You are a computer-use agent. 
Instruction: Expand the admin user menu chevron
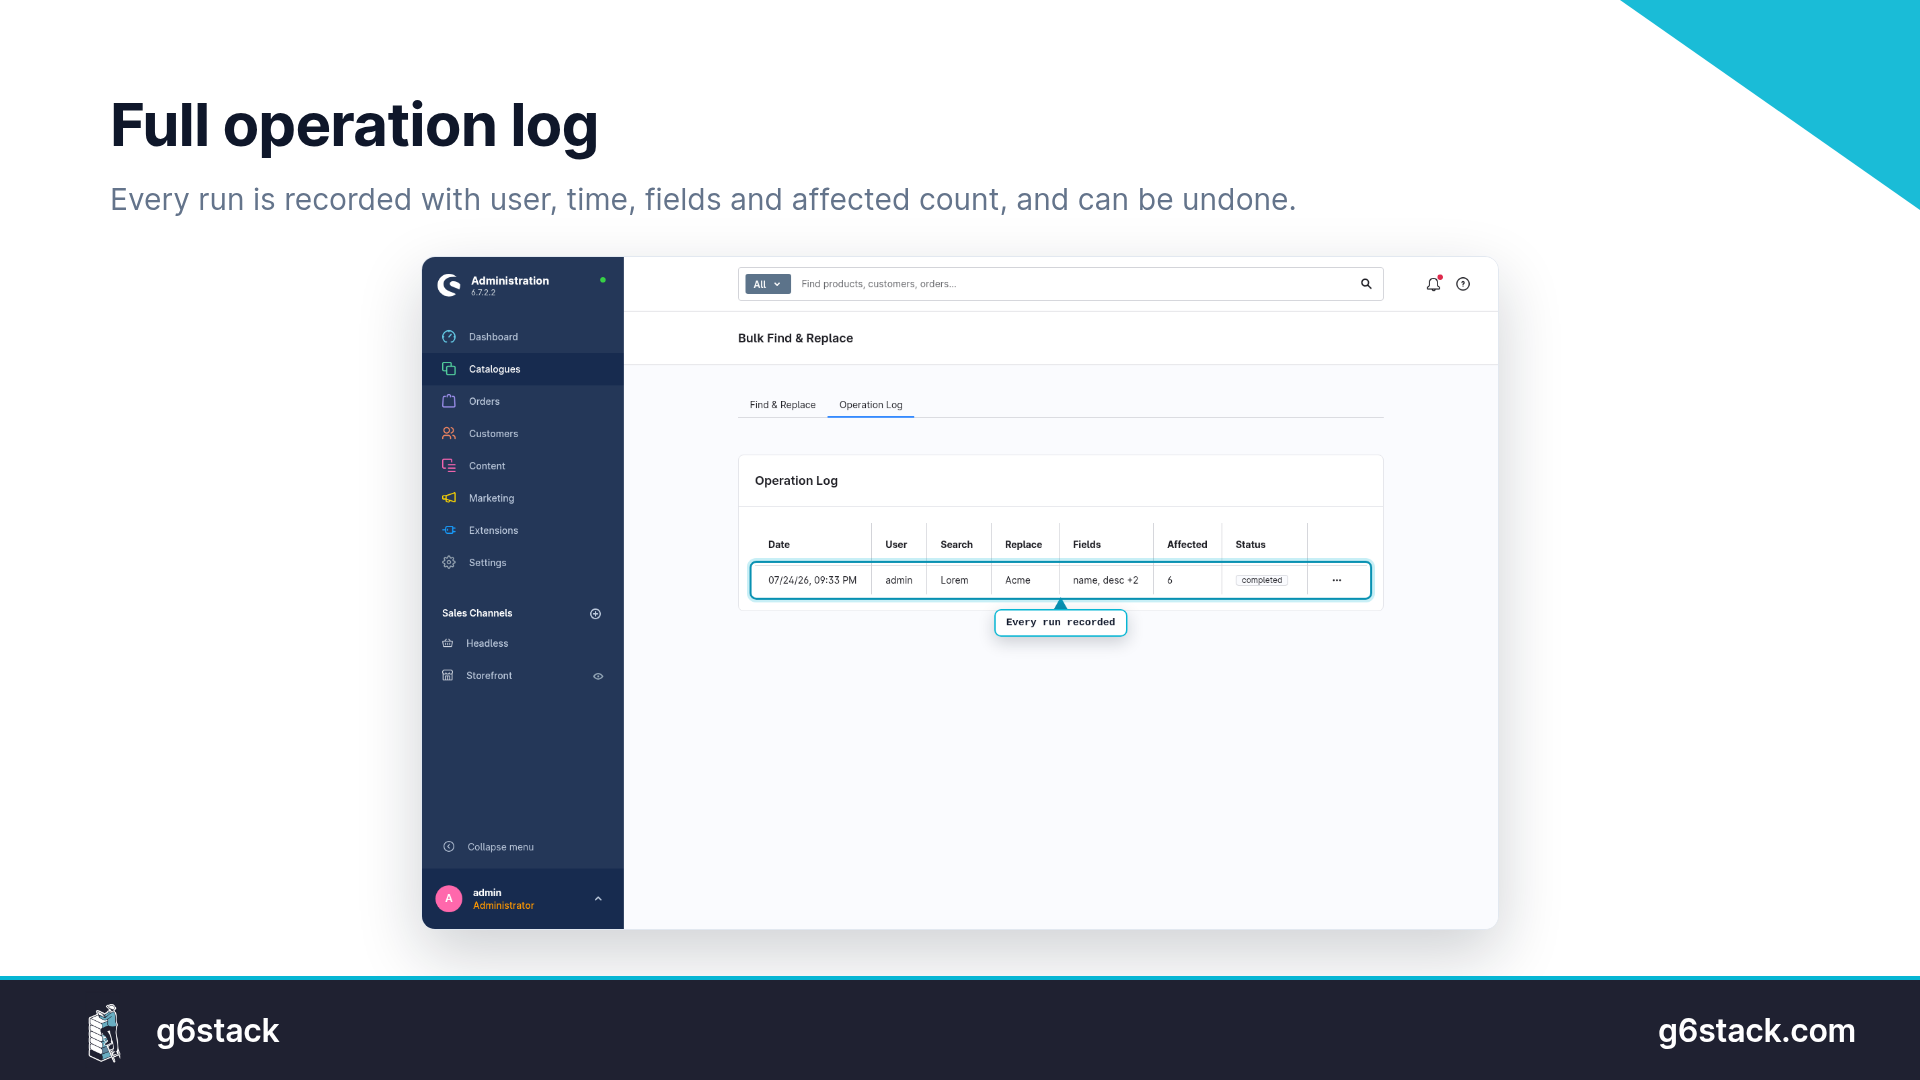point(598,899)
